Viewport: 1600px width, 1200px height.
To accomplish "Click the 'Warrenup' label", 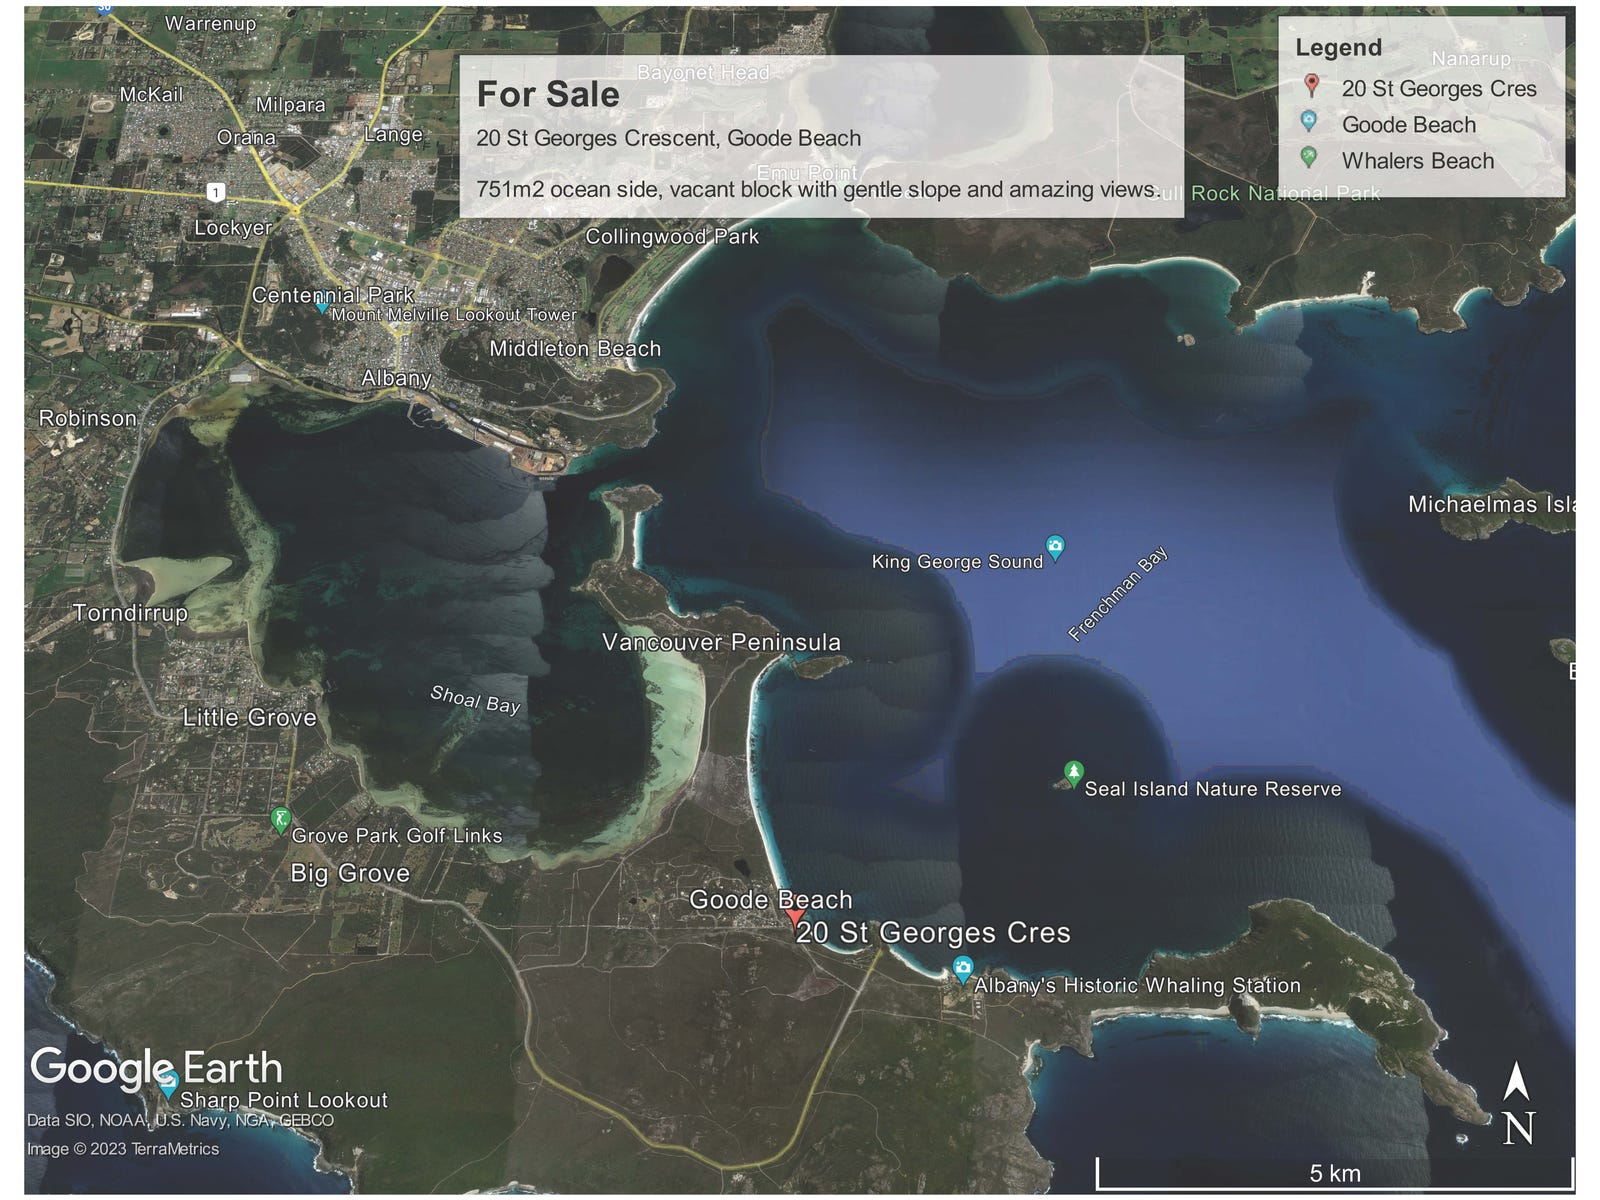I will tap(210, 23).
